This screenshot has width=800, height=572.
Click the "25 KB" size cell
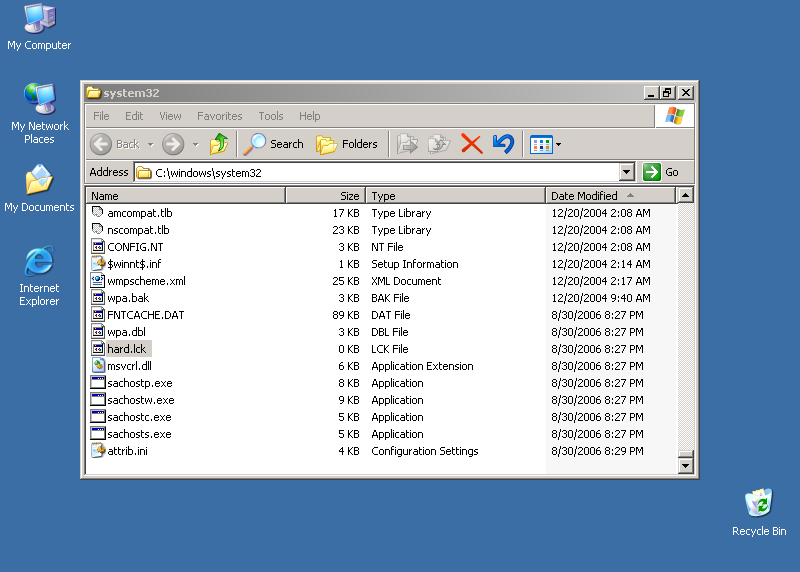[x=346, y=281]
